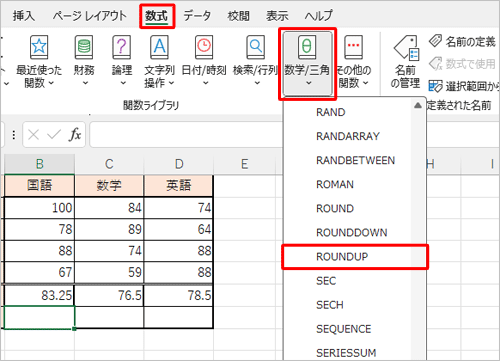Open the 論理 functions library
This screenshot has width=500, height=361.
coord(122,60)
